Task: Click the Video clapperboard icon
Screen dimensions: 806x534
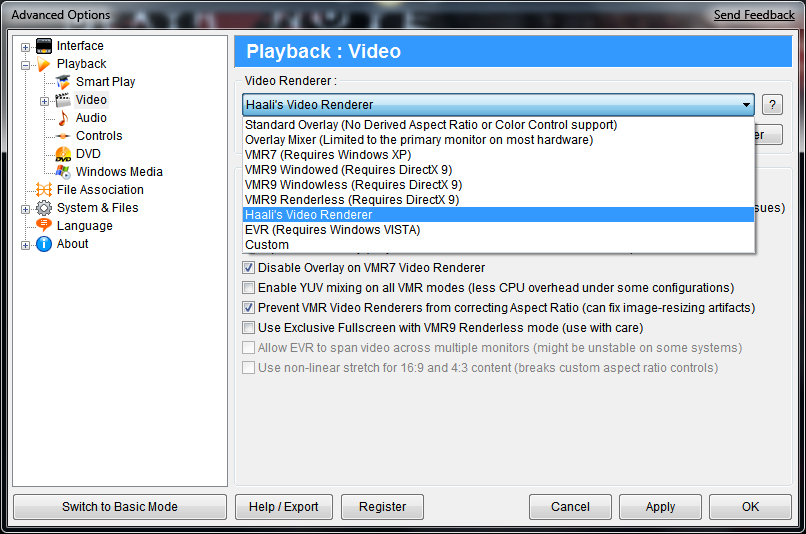Action: pos(63,100)
